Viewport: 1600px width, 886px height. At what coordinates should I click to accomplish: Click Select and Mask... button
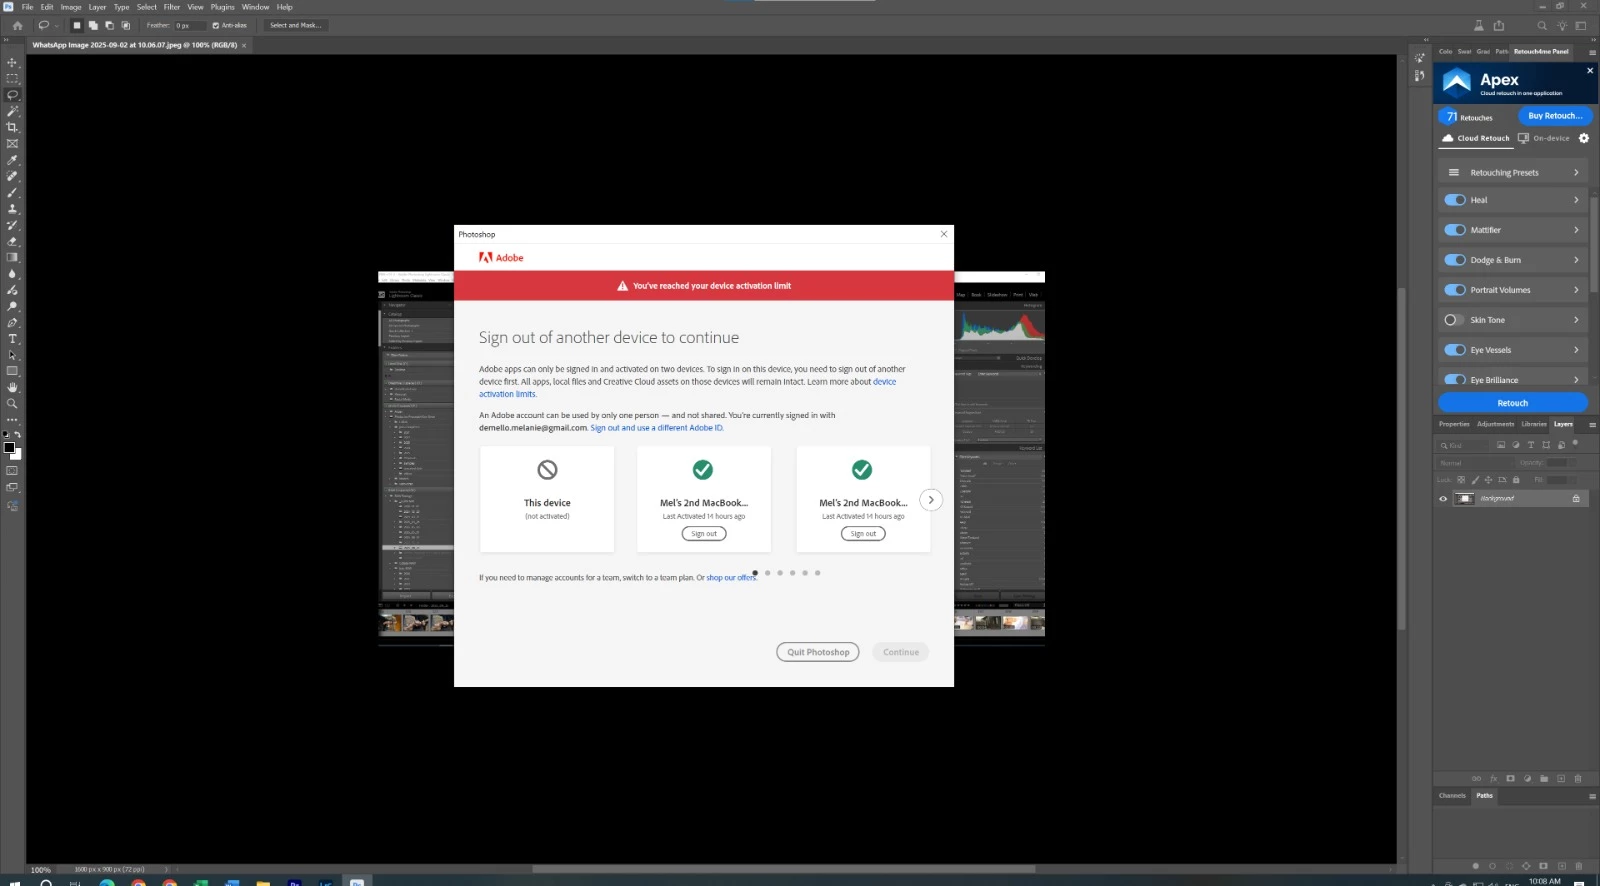pyautogui.click(x=295, y=26)
